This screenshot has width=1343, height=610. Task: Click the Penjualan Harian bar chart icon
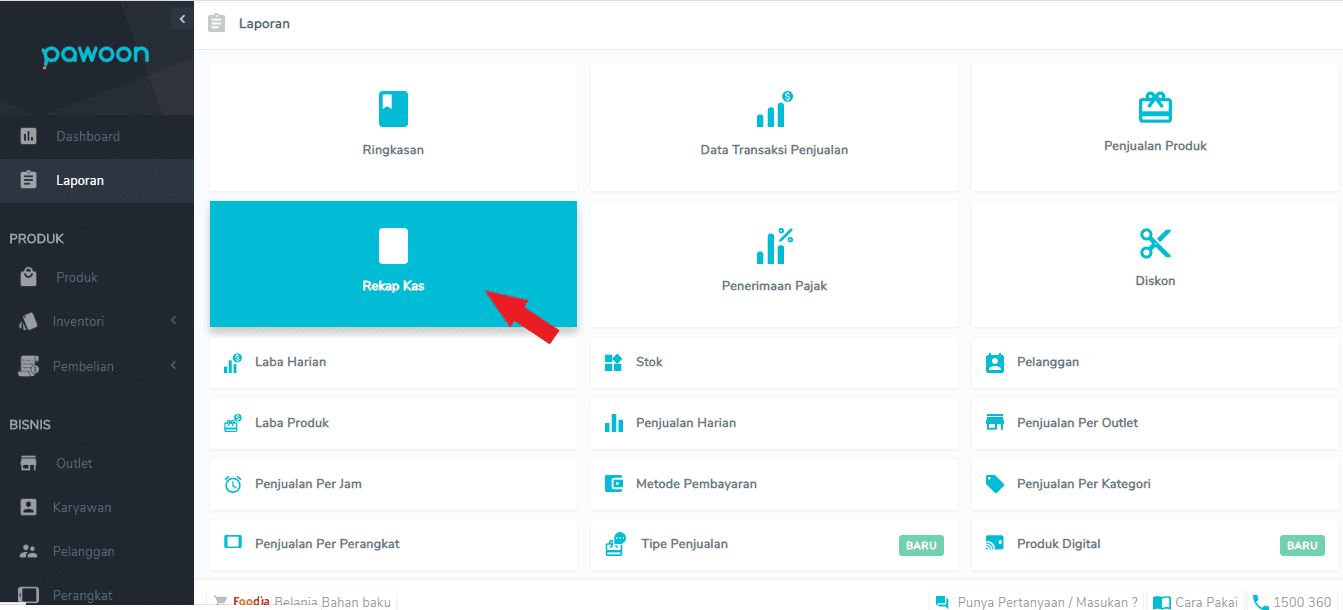click(x=614, y=423)
